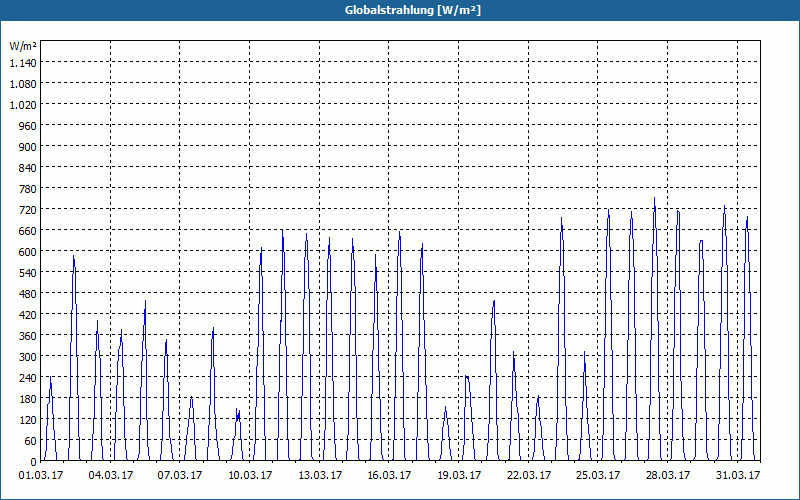
Task: Click the 600 y-axis label
Action: [28, 252]
